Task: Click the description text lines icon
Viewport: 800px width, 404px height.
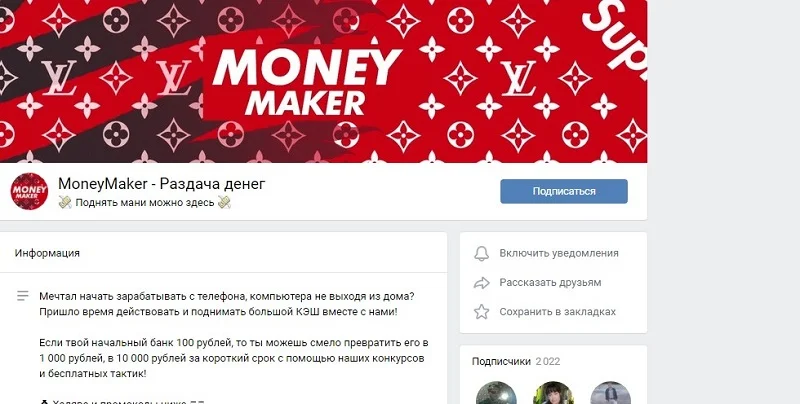Action: [22, 296]
